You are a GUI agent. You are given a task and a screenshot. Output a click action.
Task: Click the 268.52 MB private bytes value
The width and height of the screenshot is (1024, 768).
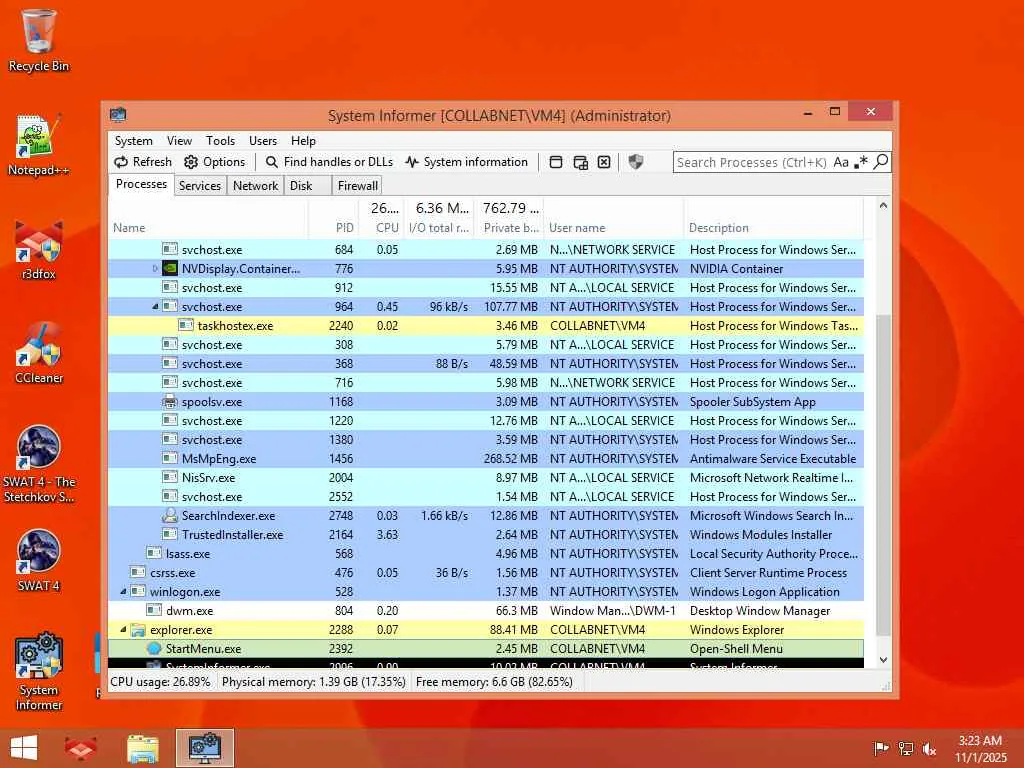(511, 458)
